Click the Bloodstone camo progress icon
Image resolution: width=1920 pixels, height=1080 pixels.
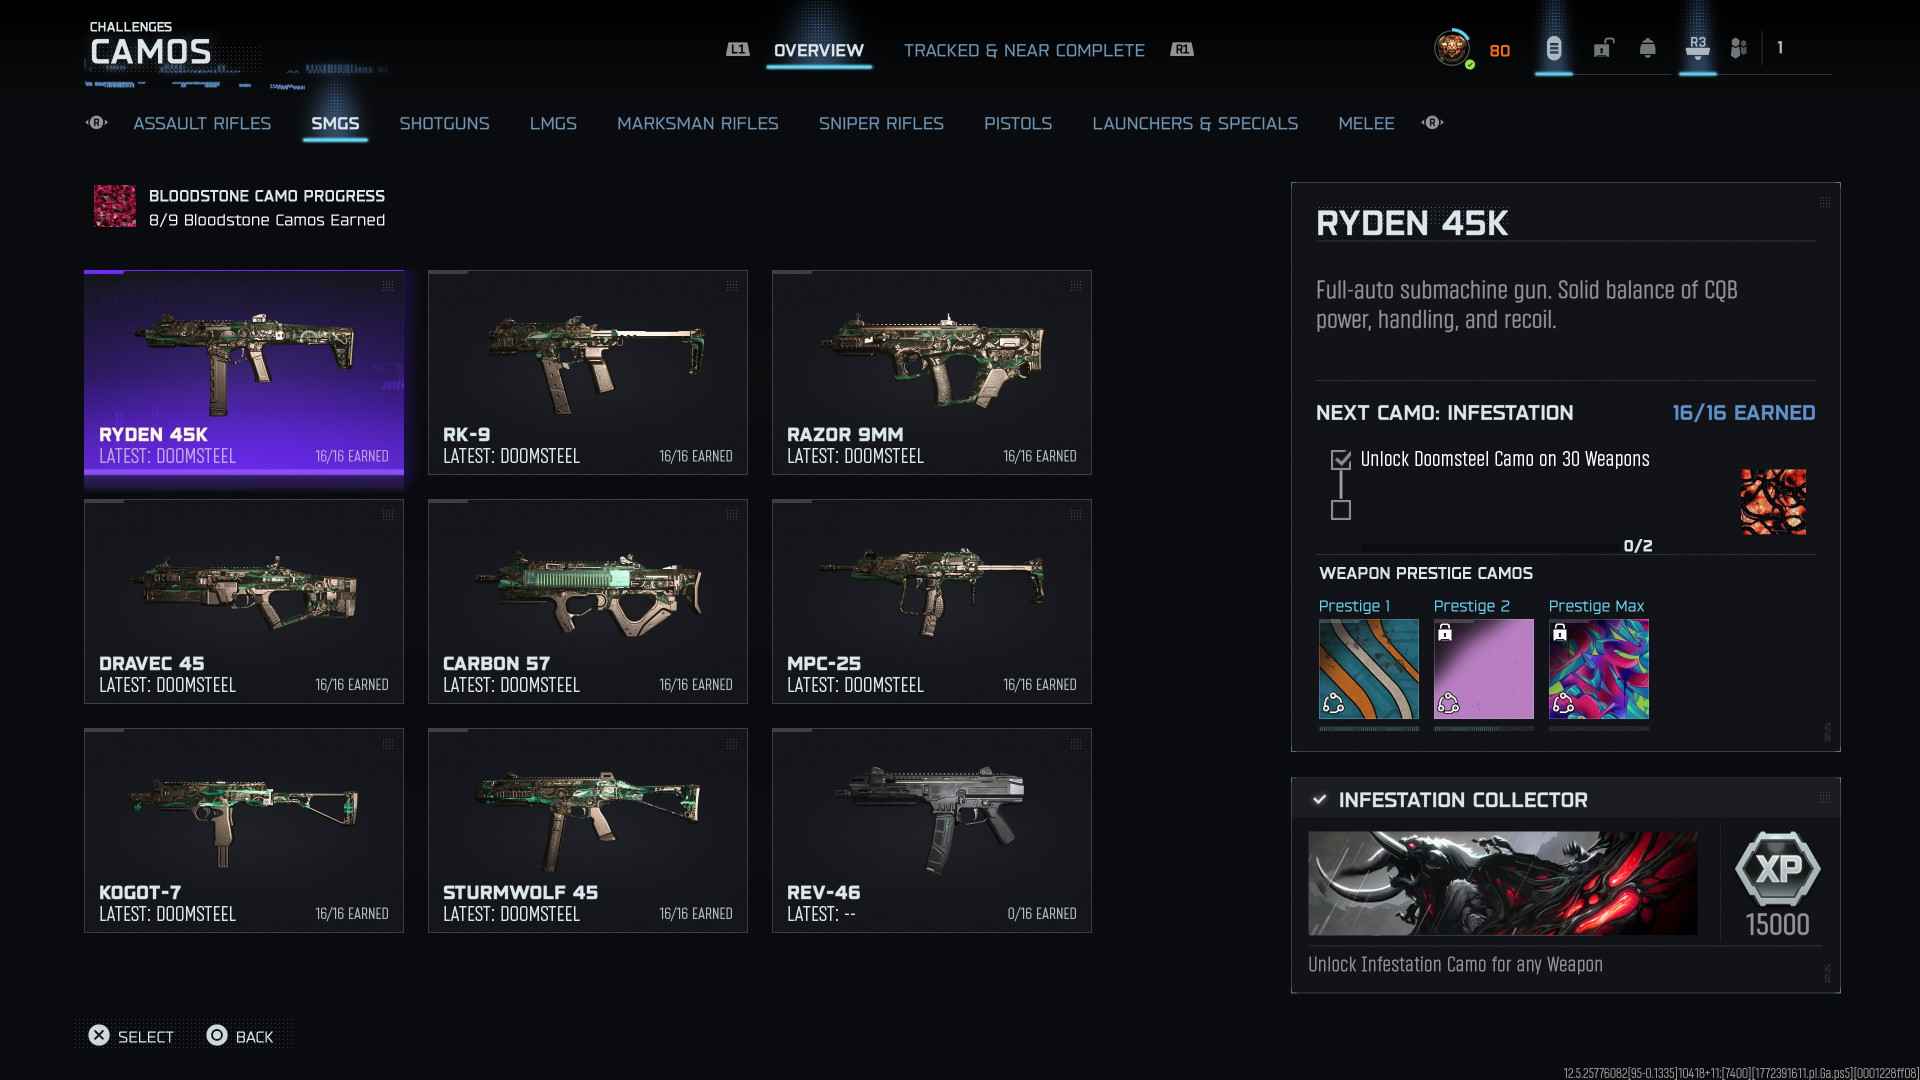(x=115, y=206)
